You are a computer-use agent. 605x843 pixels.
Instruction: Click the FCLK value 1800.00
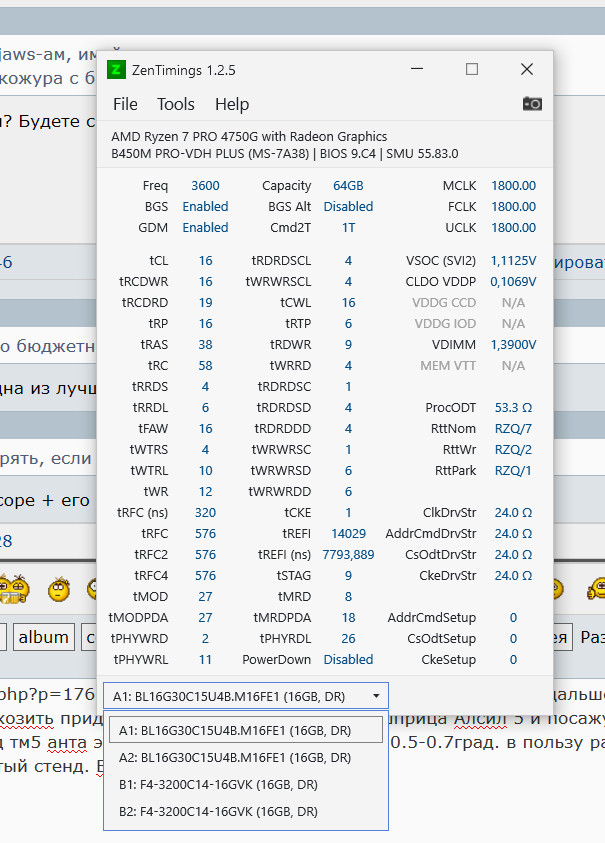pyautogui.click(x=514, y=206)
